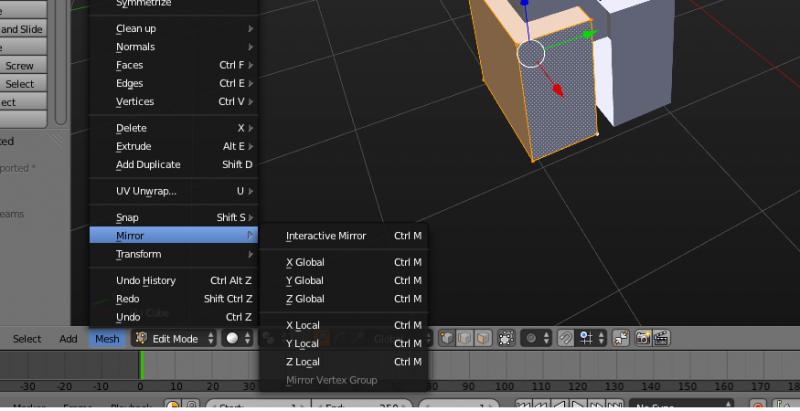Click the white manipulator center circle
This screenshot has width=800, height=411.
coord(531,54)
